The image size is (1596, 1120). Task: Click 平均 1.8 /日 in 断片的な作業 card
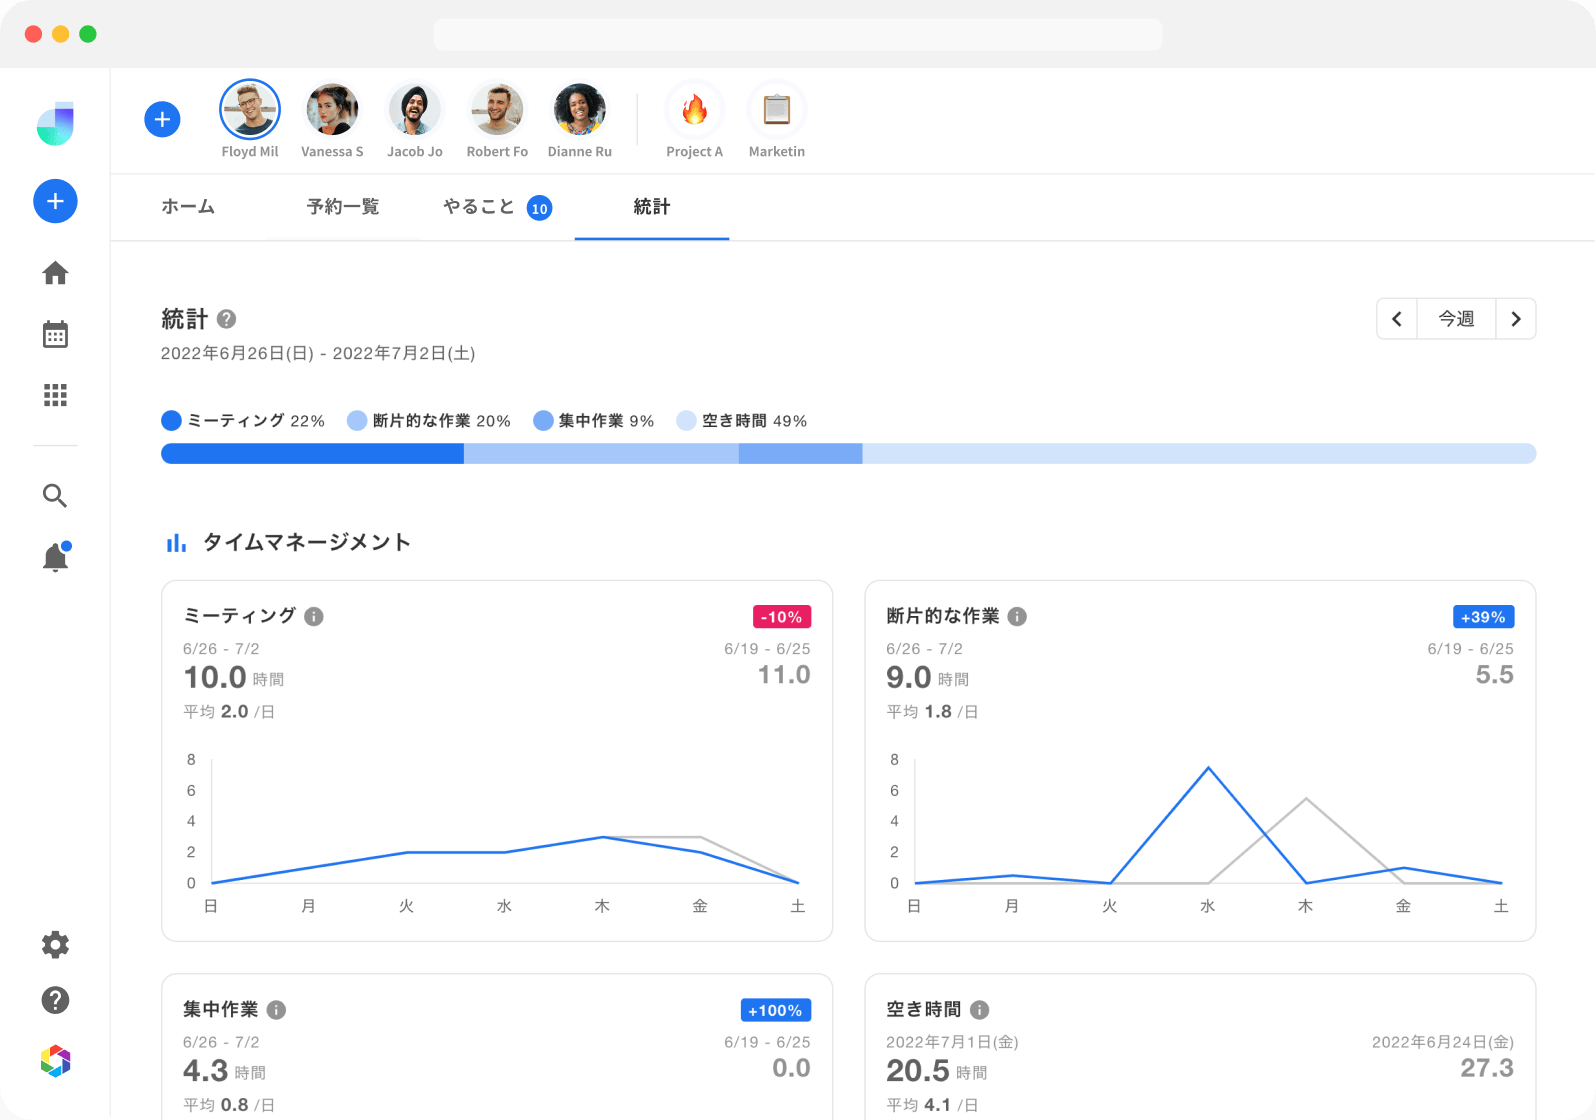click(x=932, y=712)
